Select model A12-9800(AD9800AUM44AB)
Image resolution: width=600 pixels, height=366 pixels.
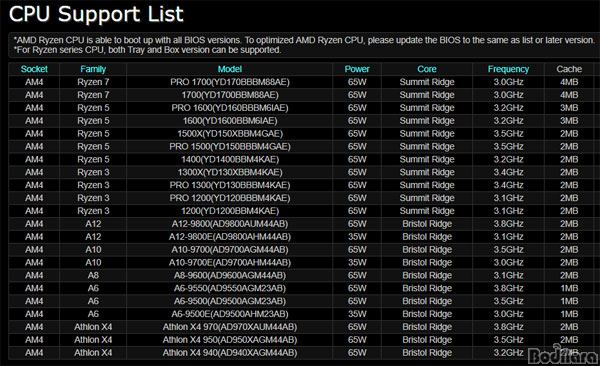pos(230,224)
